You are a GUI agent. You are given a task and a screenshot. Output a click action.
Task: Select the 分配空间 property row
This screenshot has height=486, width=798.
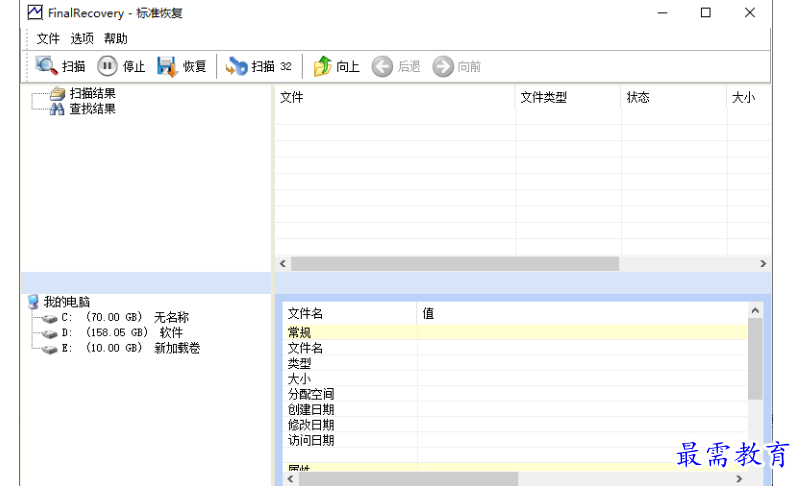point(515,394)
